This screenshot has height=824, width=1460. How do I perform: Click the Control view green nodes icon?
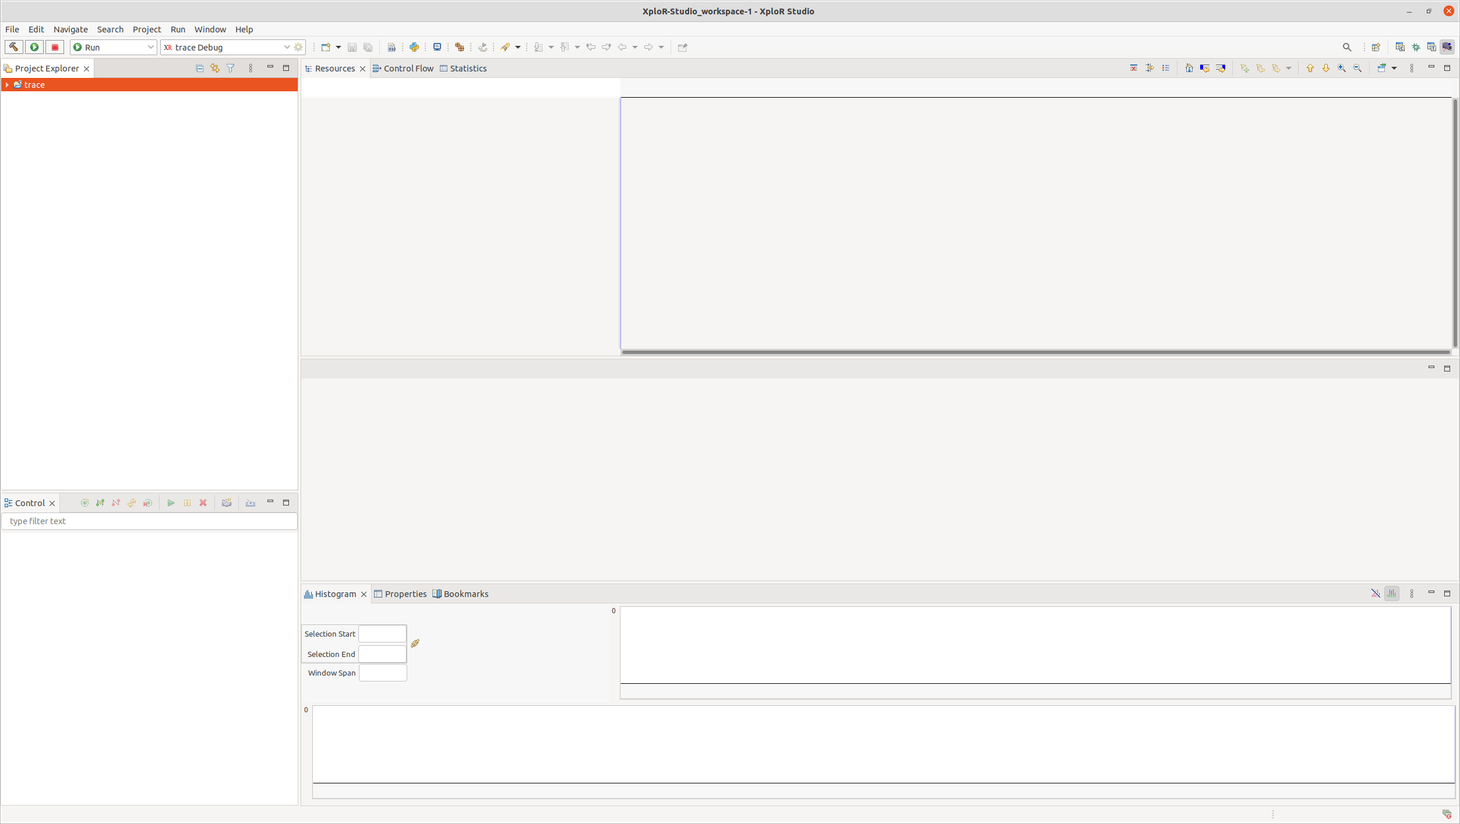tap(100, 503)
